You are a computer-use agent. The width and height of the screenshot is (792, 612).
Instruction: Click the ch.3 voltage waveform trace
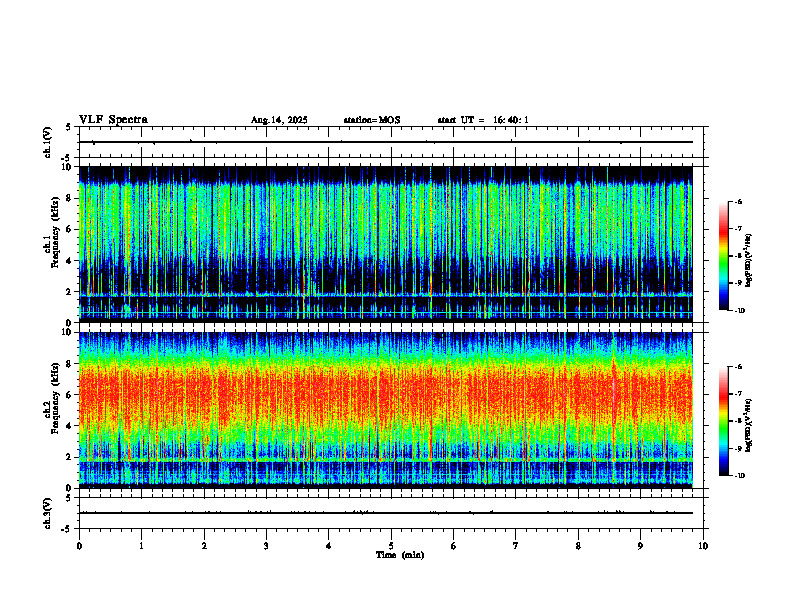pos(385,513)
